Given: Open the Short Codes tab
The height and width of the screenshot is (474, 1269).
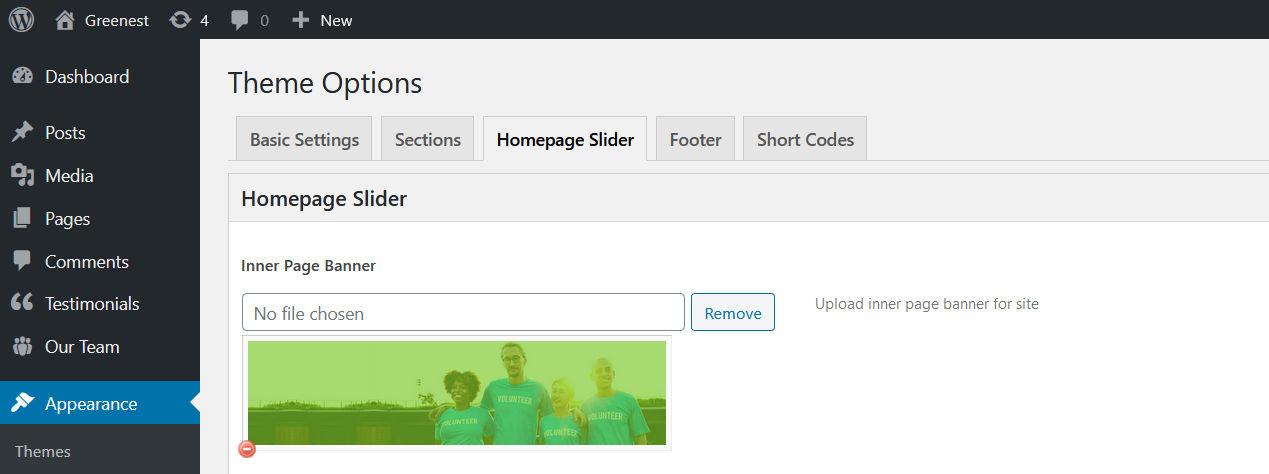Looking at the screenshot, I should tap(805, 139).
